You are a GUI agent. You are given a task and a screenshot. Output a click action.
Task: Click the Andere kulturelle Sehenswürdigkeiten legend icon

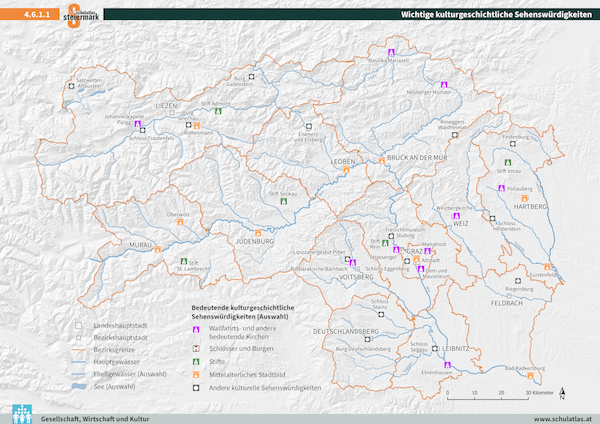click(x=196, y=388)
